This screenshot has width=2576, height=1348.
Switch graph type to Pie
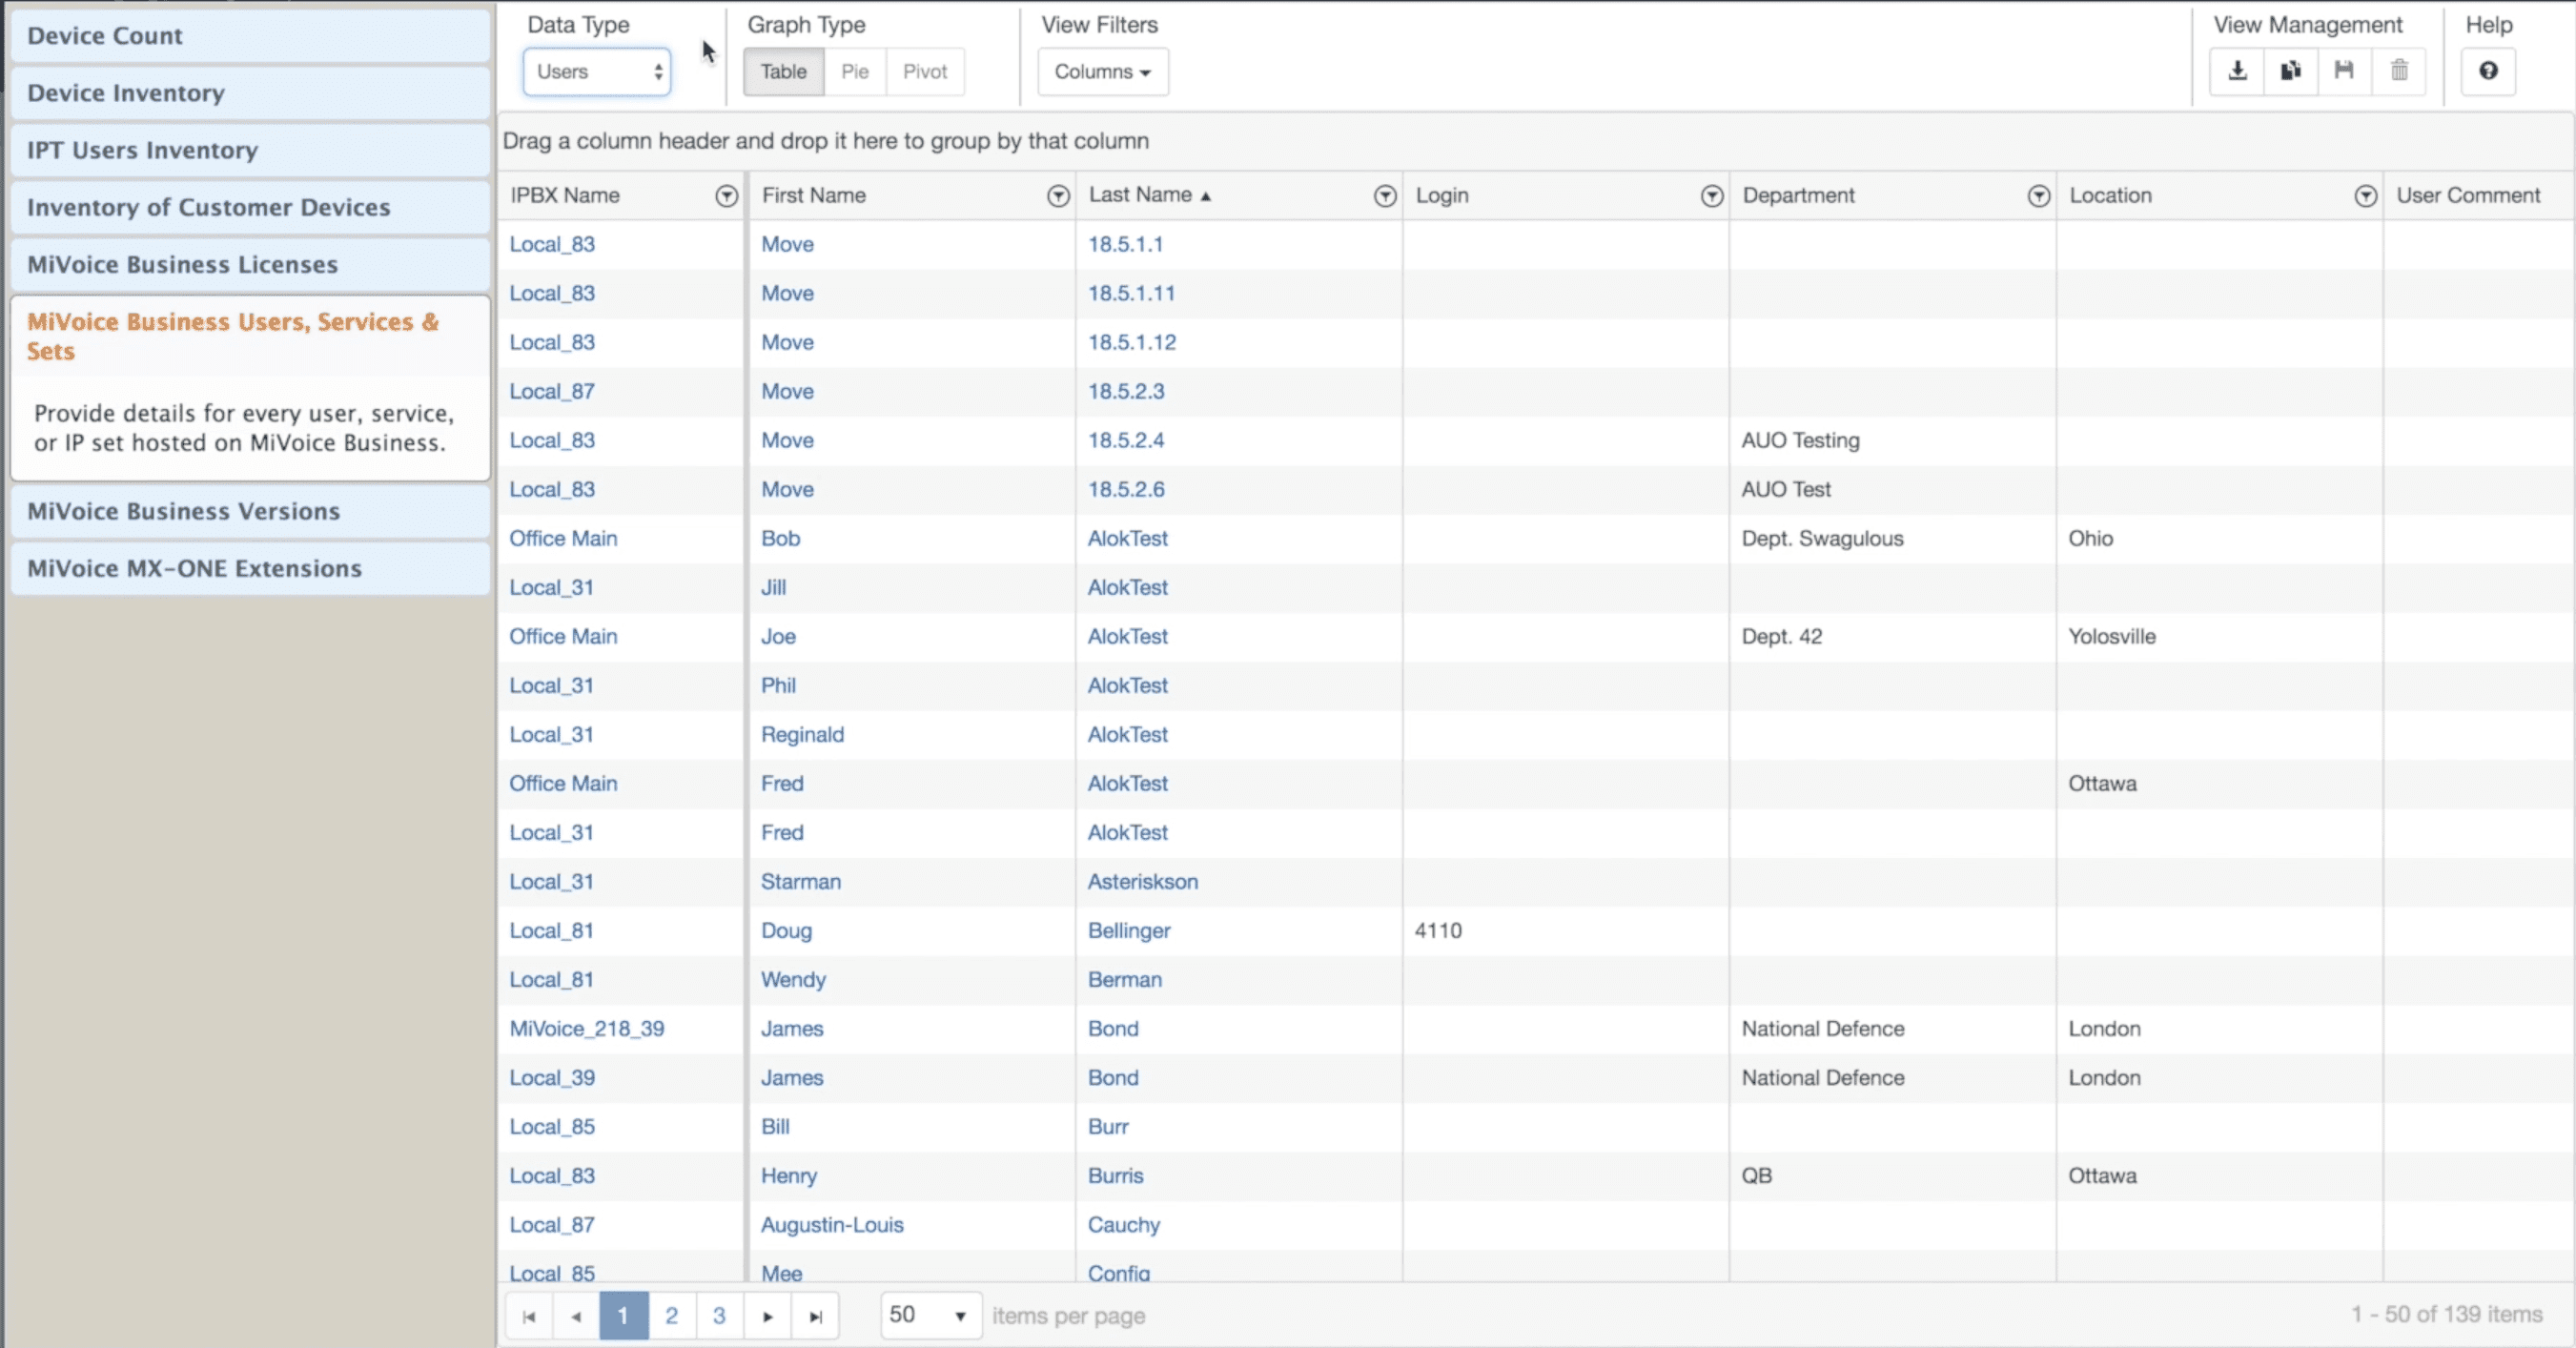tap(854, 72)
